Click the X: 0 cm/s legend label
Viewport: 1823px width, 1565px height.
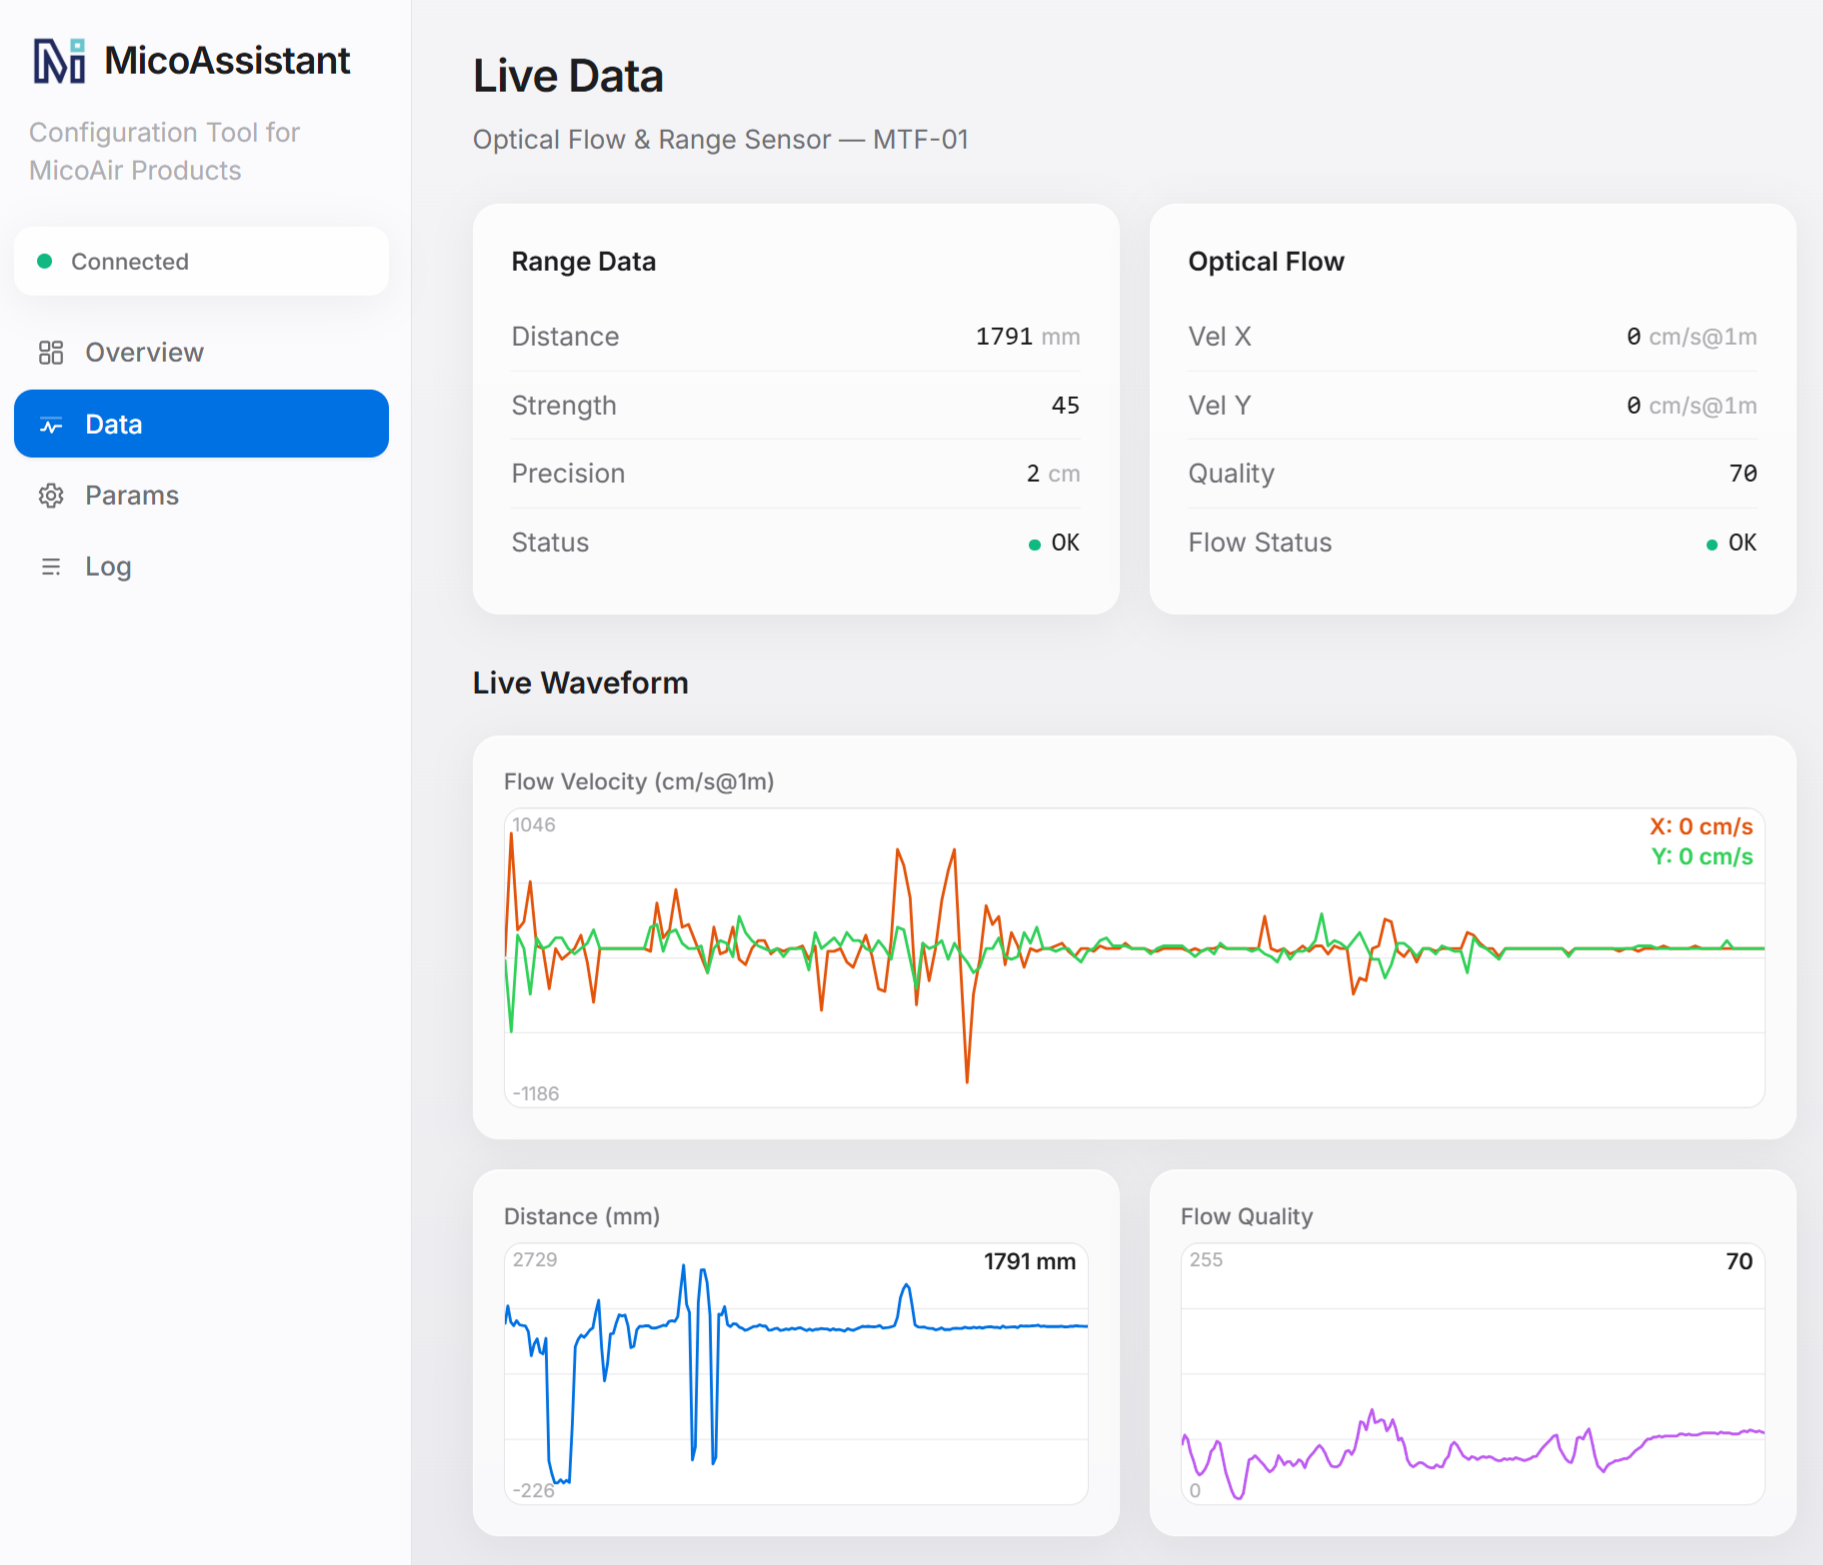coord(1701,827)
